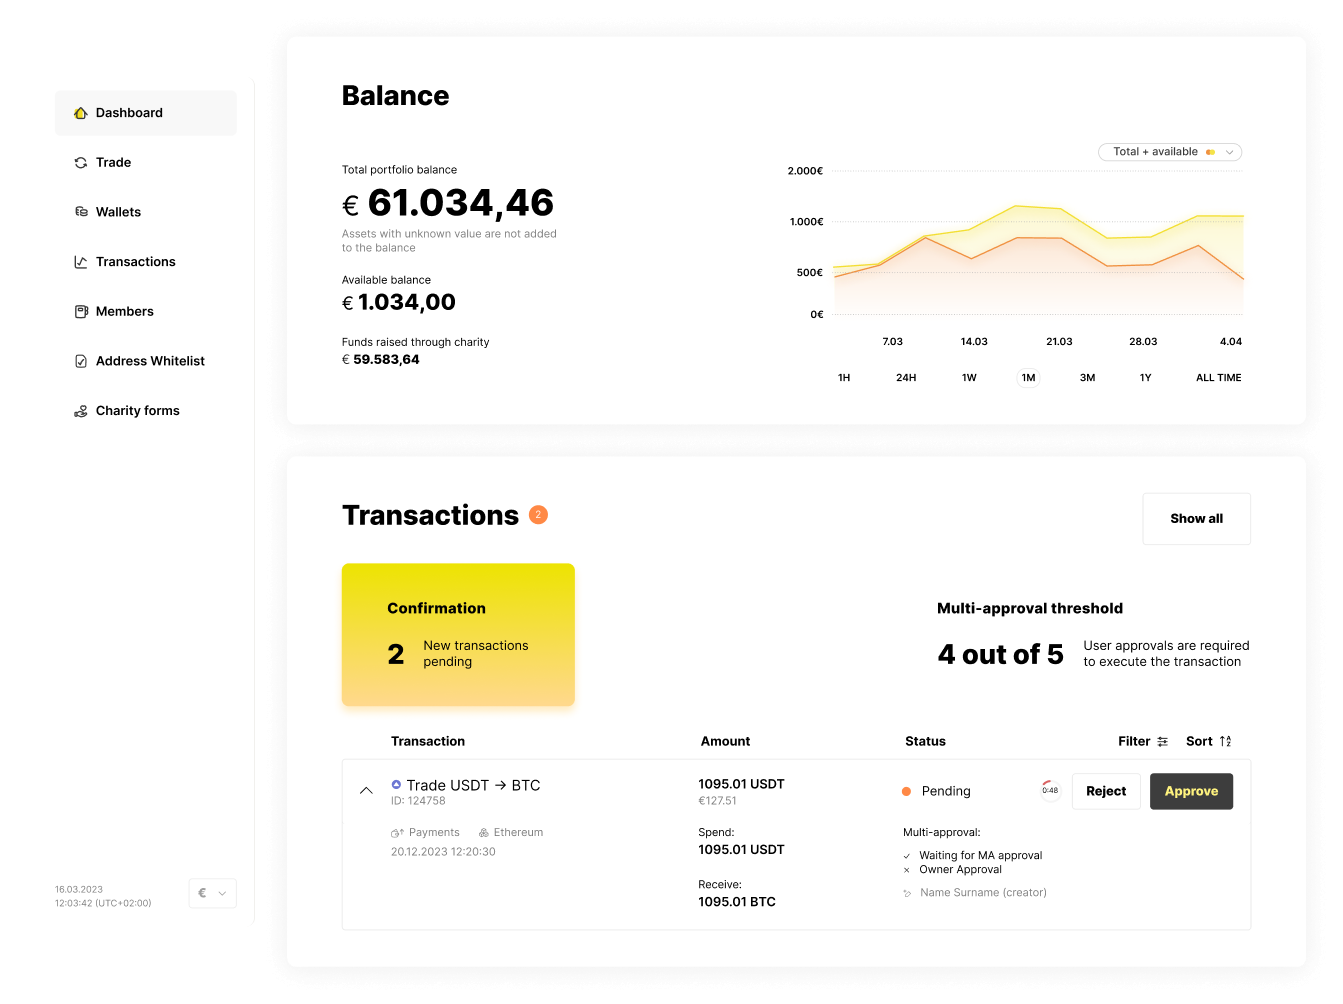The height and width of the screenshot is (1004, 1343).
Task: Click the Filter sliders icon above transactions
Action: [1162, 741]
